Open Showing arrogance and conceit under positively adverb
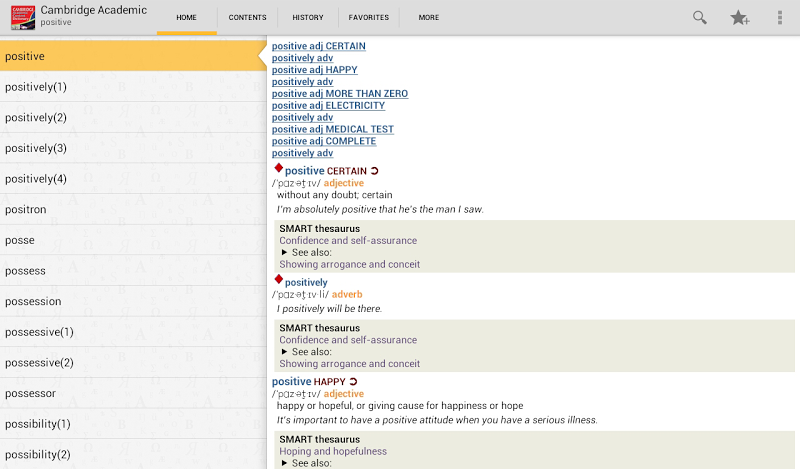The image size is (800, 469). pyautogui.click(x=349, y=364)
